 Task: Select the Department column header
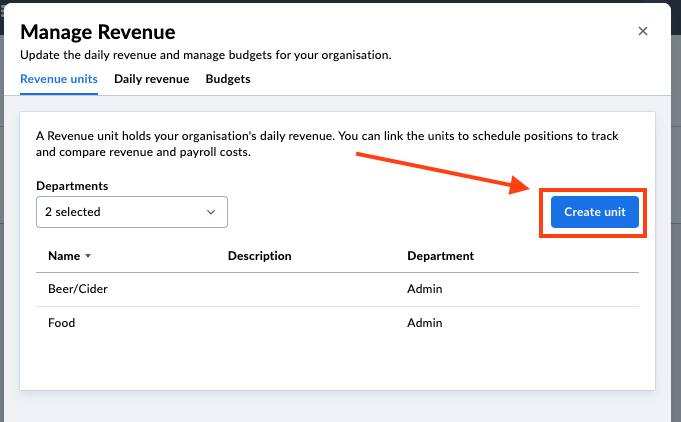pos(440,256)
